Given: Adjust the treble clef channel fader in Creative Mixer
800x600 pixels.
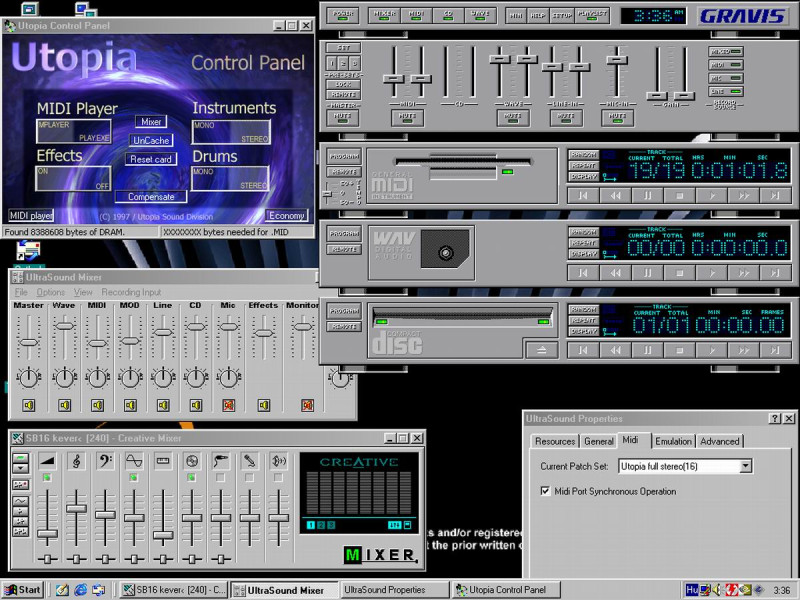Looking at the screenshot, I should pos(76,508).
